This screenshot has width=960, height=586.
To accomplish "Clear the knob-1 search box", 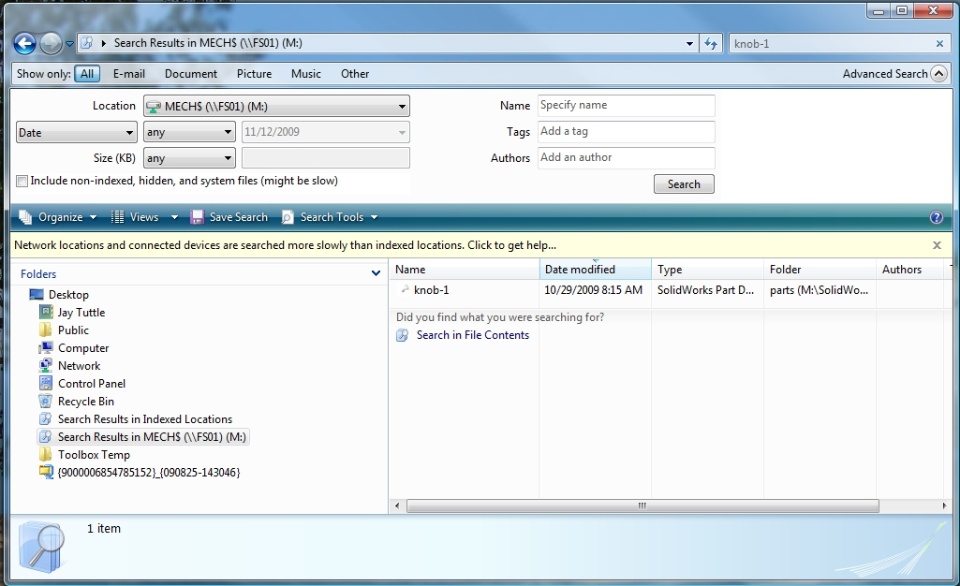I will pyautogui.click(x=939, y=43).
